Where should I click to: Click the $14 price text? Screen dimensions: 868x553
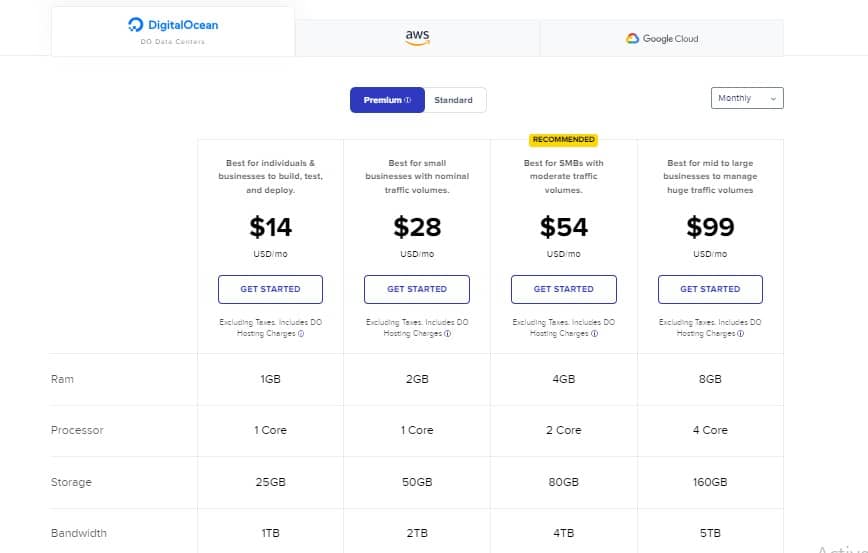click(x=270, y=227)
